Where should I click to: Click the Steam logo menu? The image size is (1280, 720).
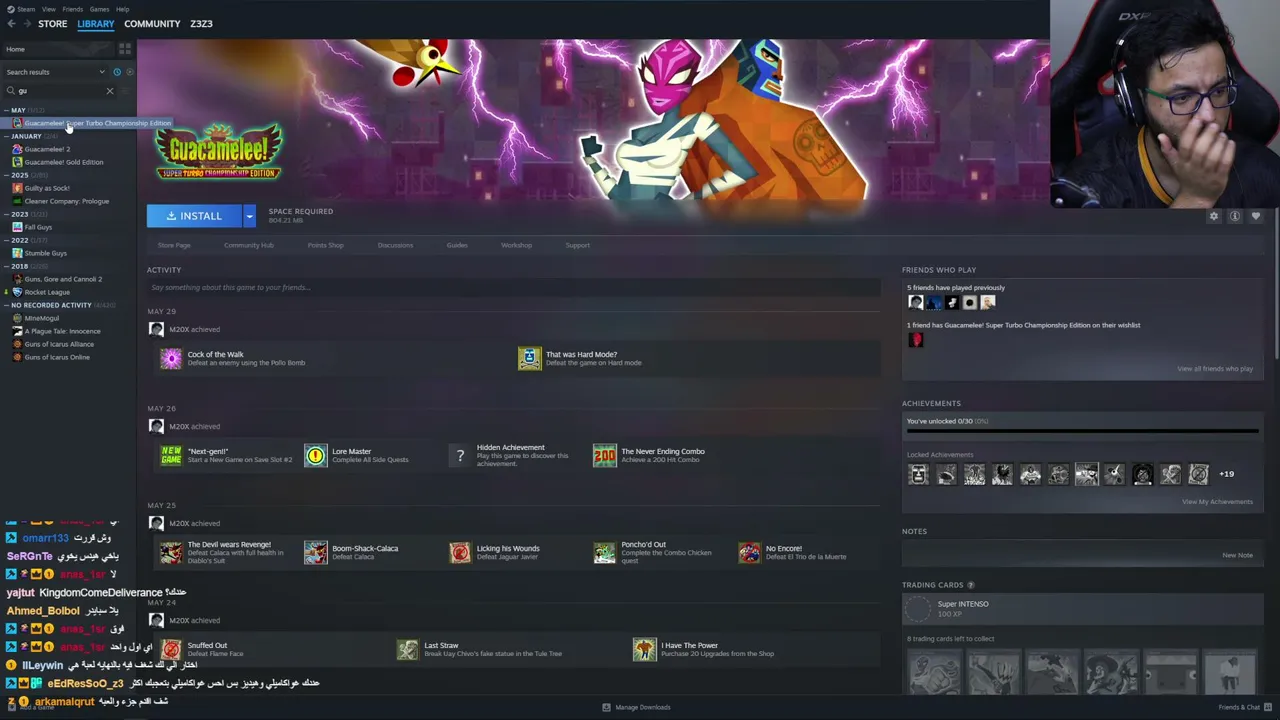[21, 9]
